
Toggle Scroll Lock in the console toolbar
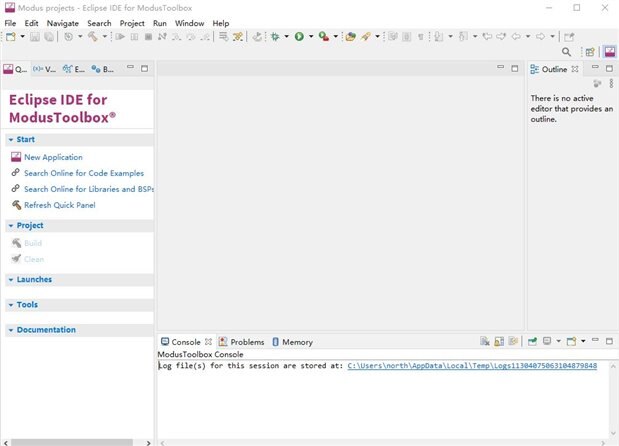[x=499, y=341]
